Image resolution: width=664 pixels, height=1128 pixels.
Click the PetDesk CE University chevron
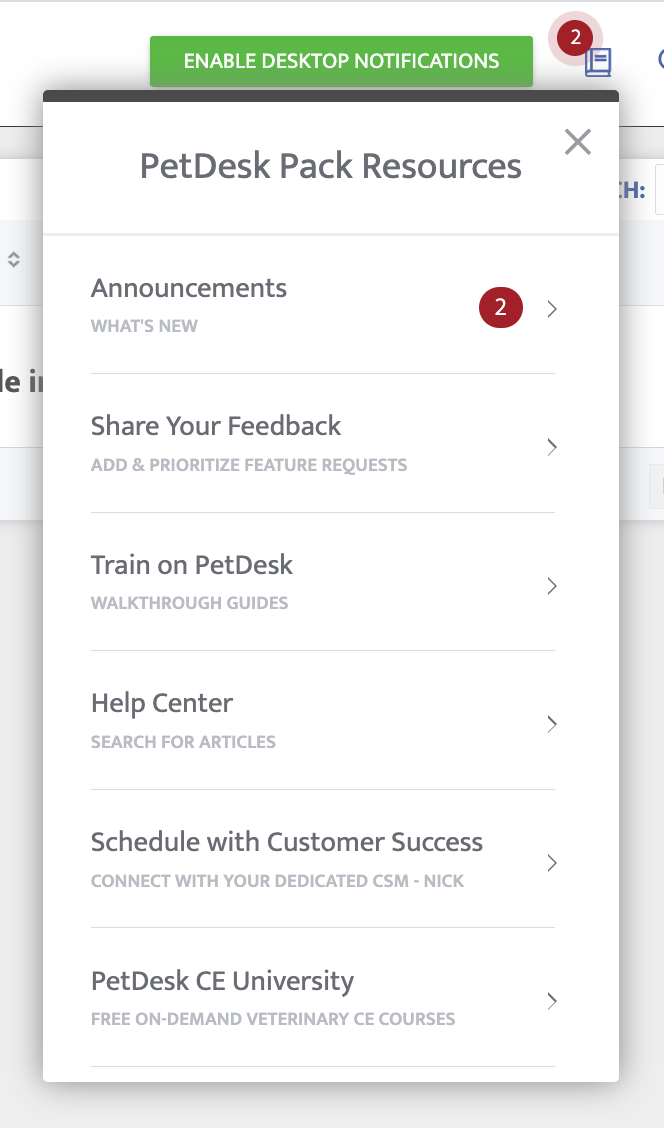tap(552, 1001)
